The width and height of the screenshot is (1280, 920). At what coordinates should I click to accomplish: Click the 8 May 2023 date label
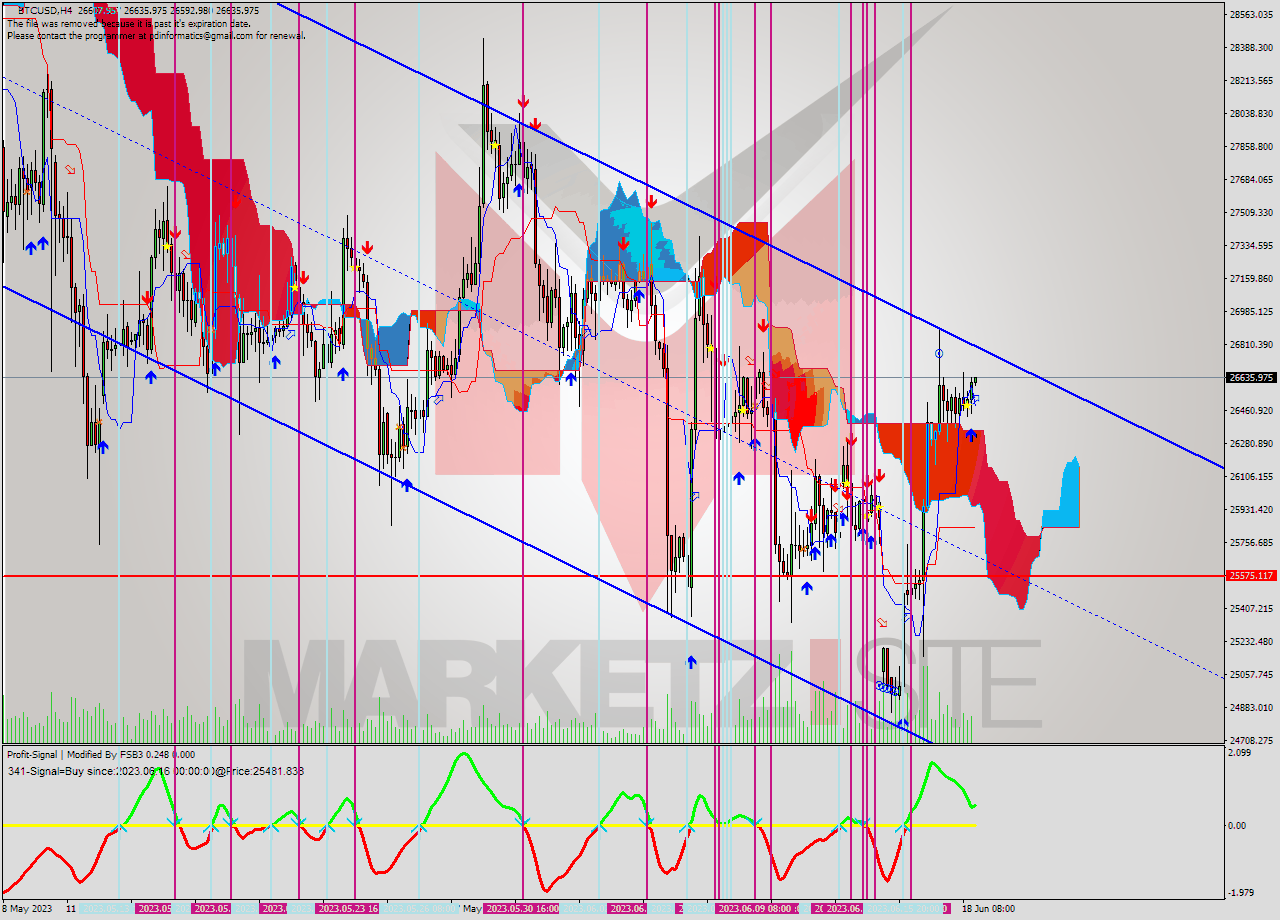pyautogui.click(x=26, y=909)
